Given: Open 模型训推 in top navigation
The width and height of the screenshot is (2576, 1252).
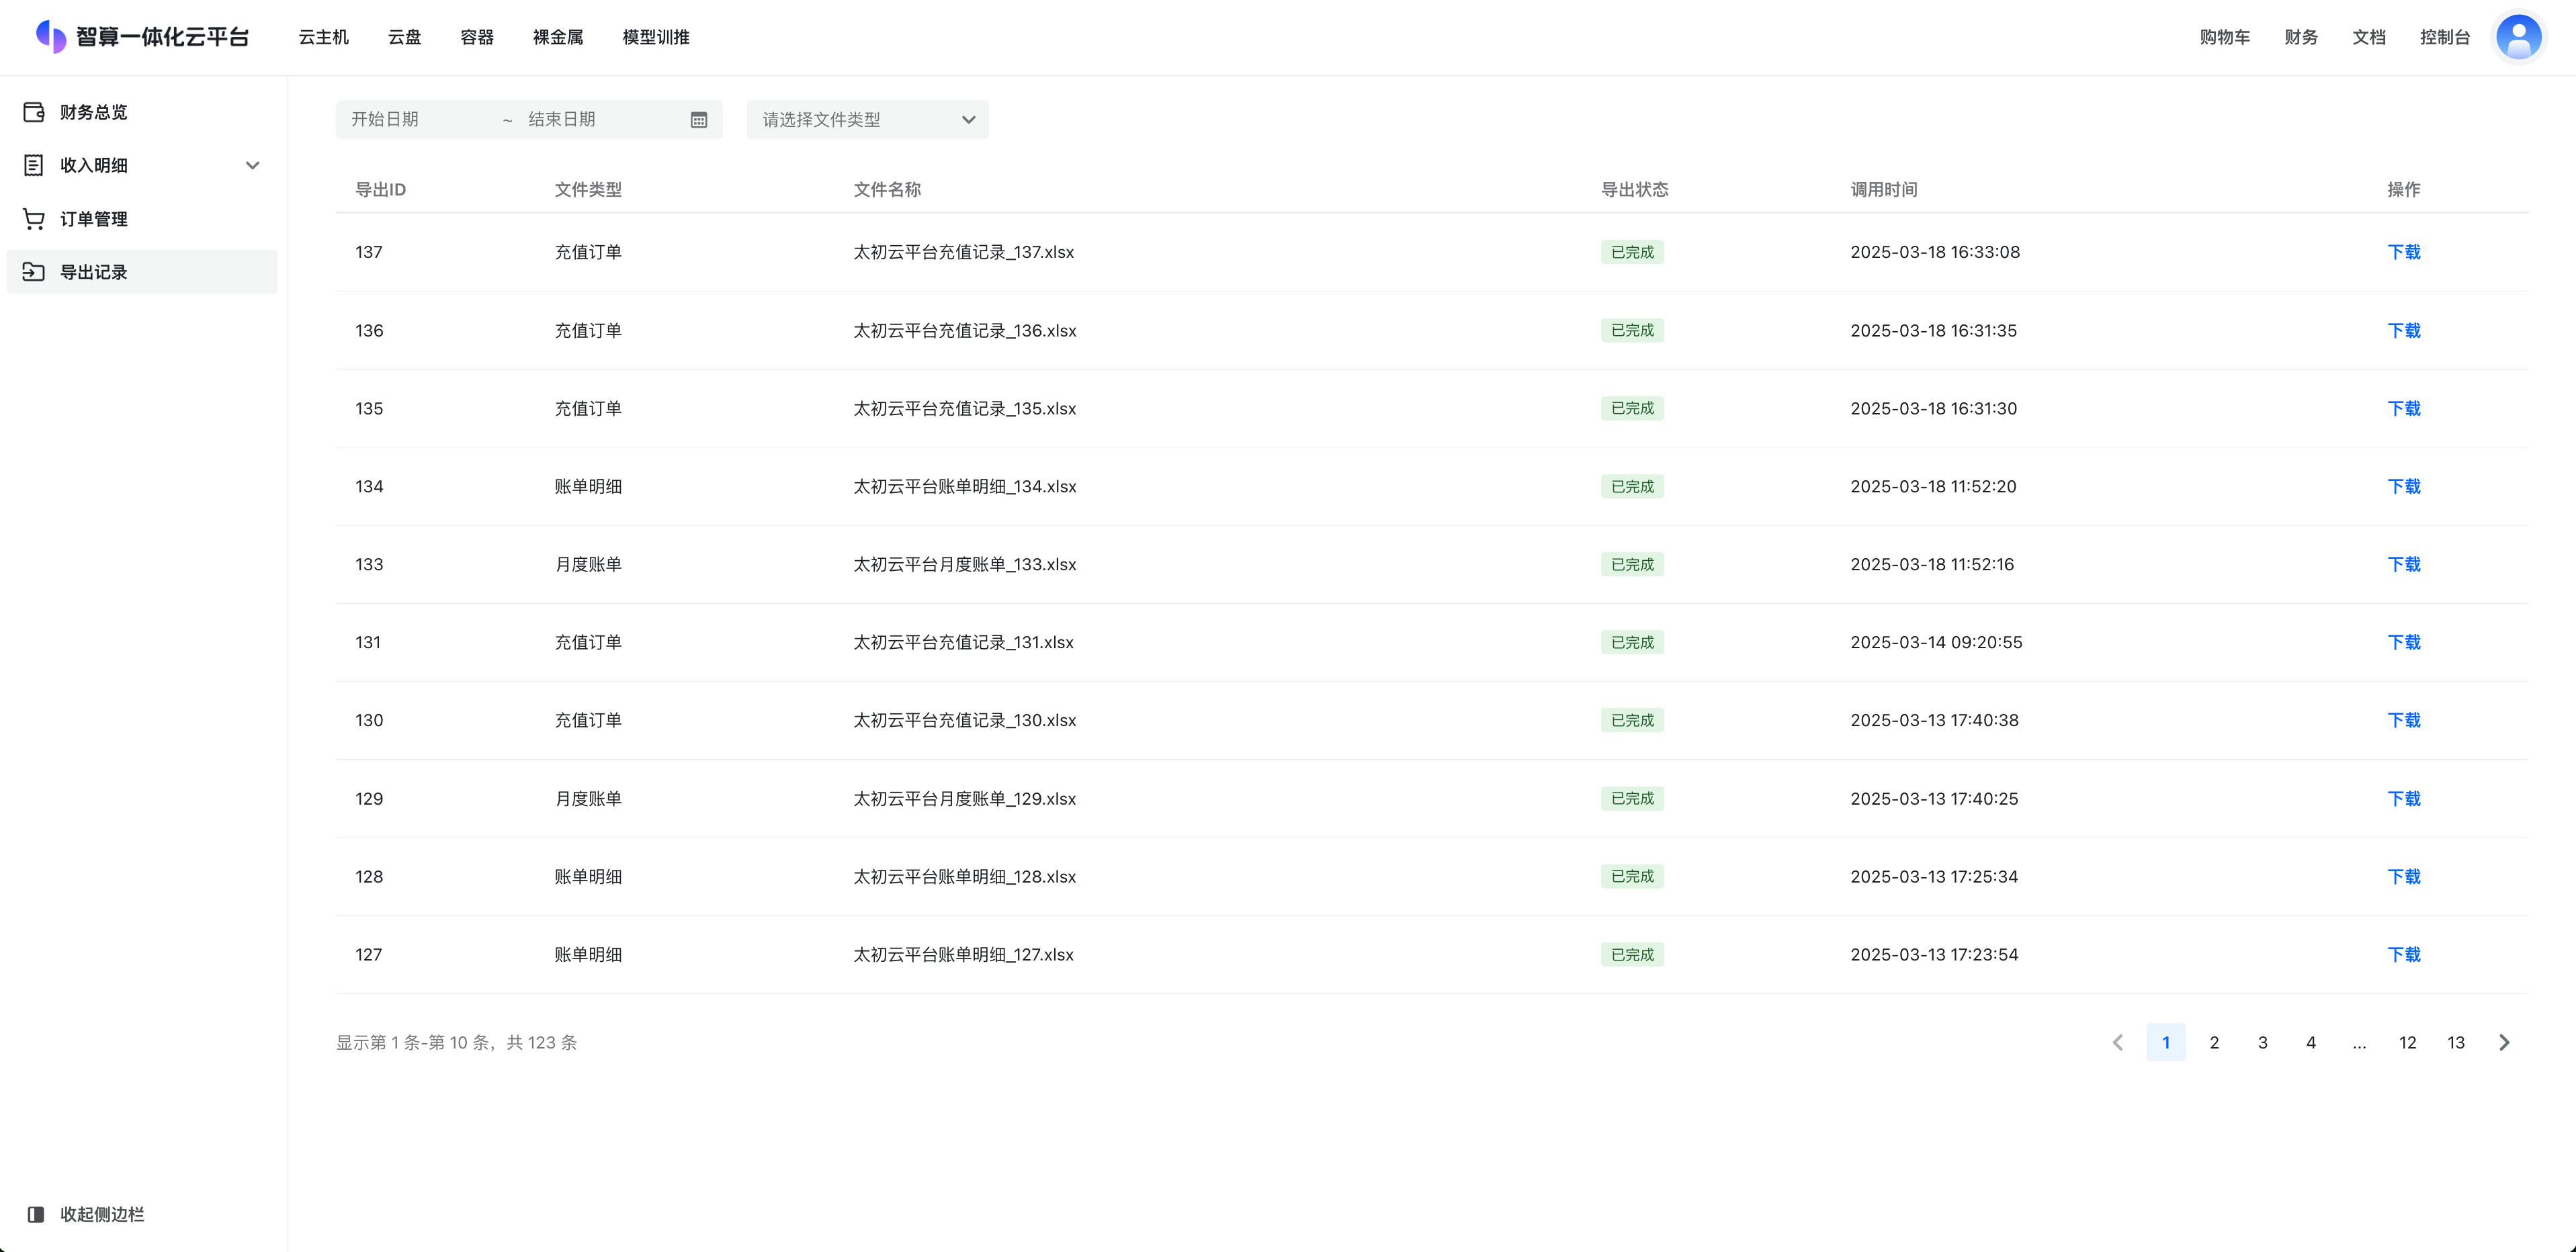Looking at the screenshot, I should coord(655,37).
